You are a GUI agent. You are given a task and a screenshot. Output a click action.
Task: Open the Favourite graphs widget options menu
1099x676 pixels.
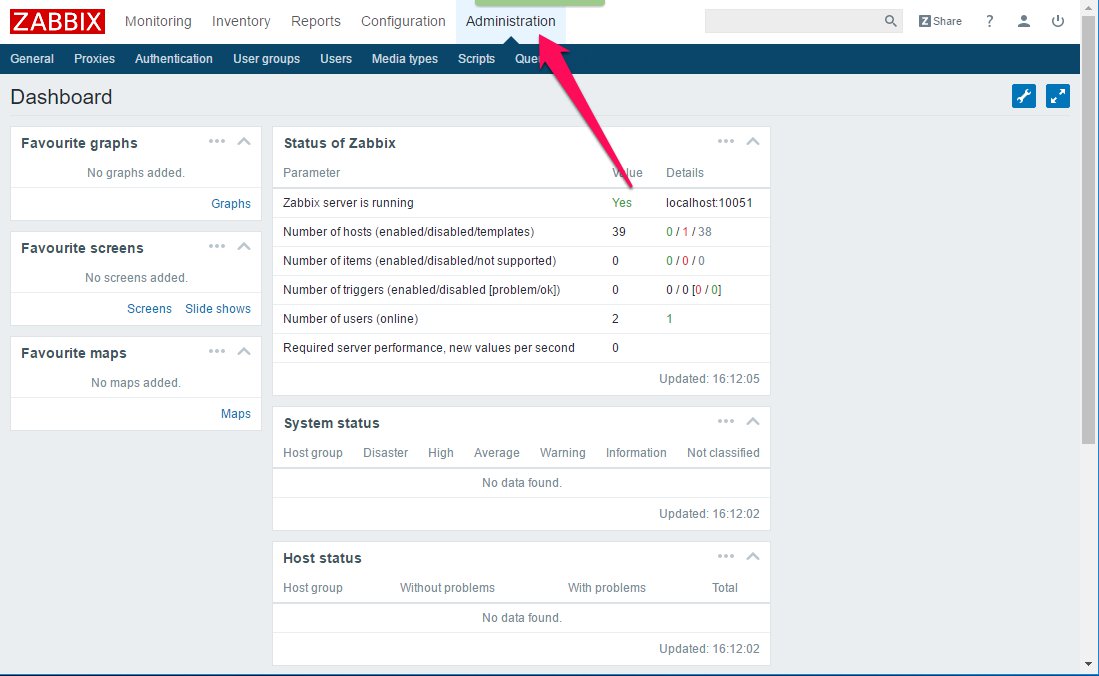coord(217,142)
